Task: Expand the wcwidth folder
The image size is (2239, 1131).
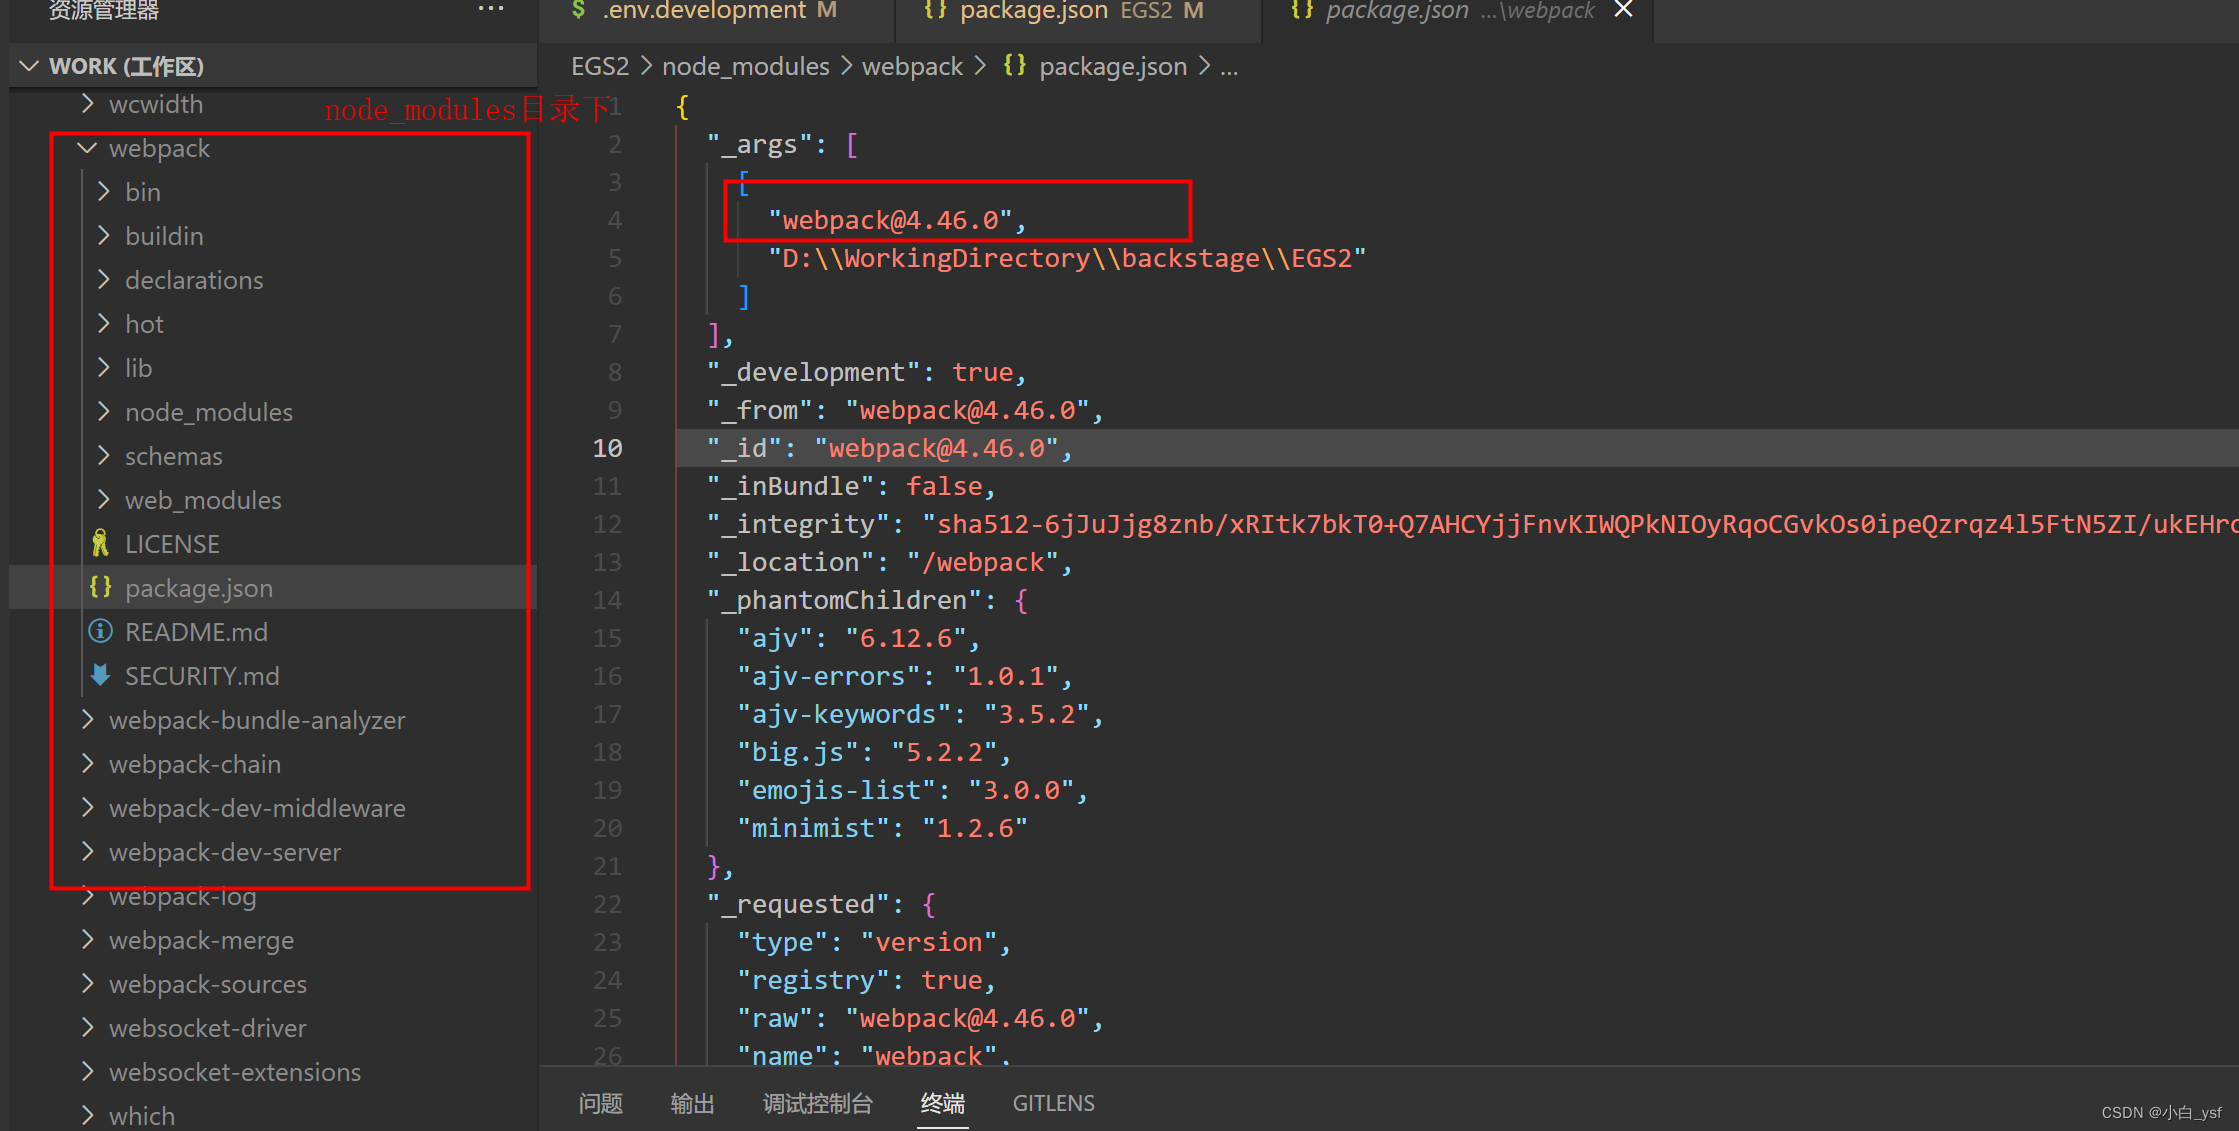Action: [x=88, y=104]
